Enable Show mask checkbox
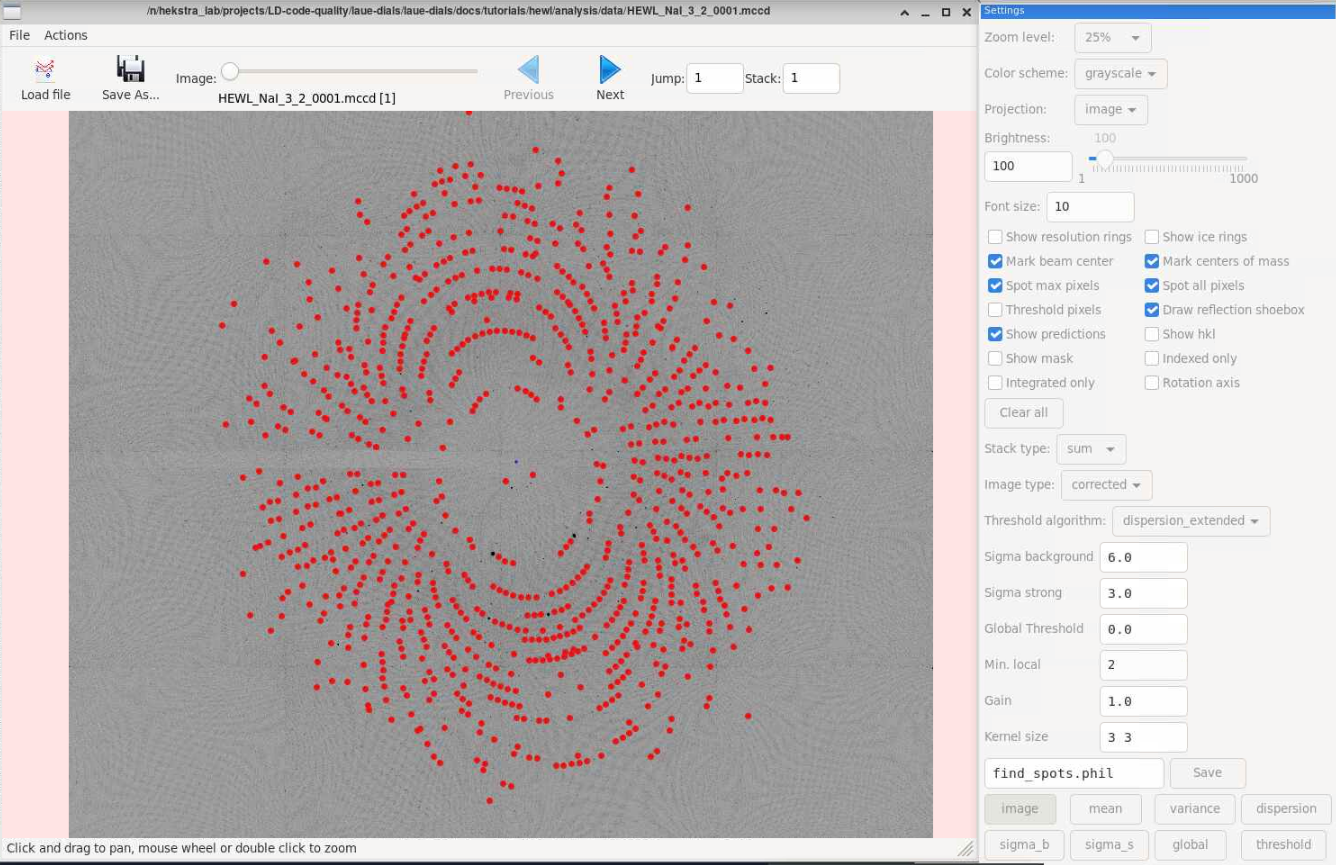The width and height of the screenshot is (1336, 865). pyautogui.click(x=995, y=358)
